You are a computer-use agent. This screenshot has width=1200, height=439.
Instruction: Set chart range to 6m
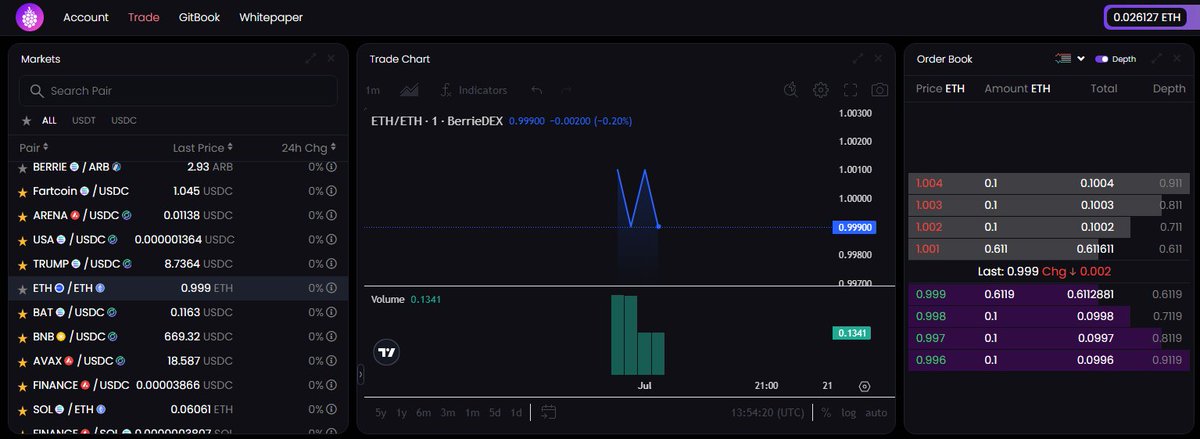[x=424, y=412]
